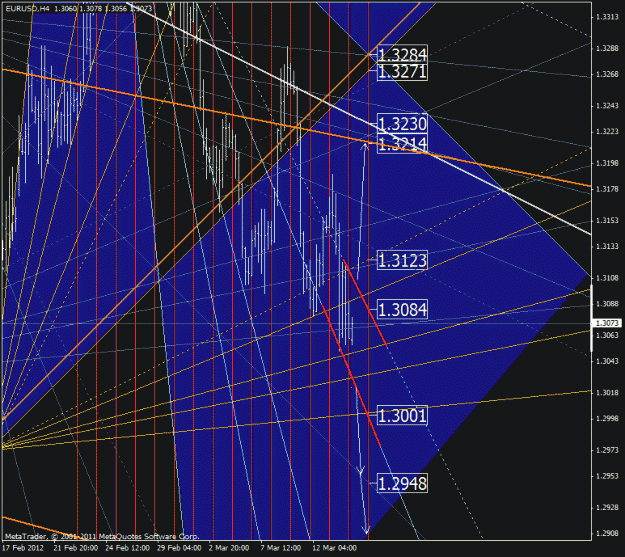Screen dimensions: 625x557
Task: Click the 1.3284 price label
Action: click(x=402, y=54)
